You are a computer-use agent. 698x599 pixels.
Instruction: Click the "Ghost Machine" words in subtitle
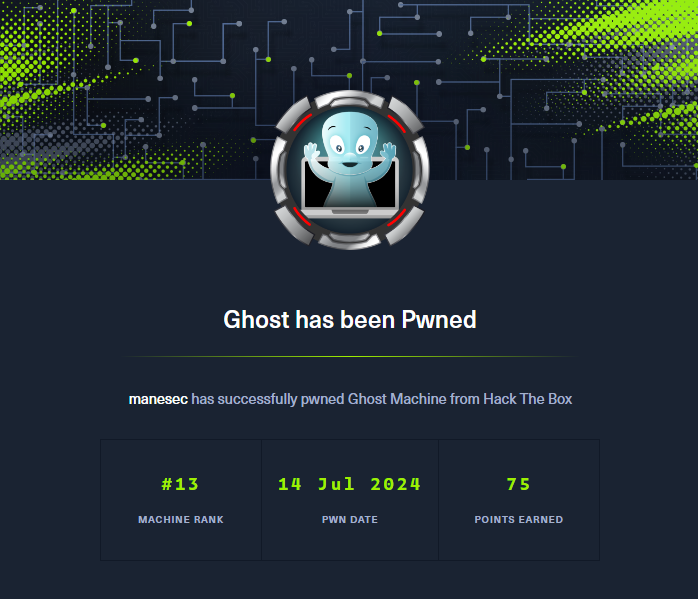pos(397,399)
